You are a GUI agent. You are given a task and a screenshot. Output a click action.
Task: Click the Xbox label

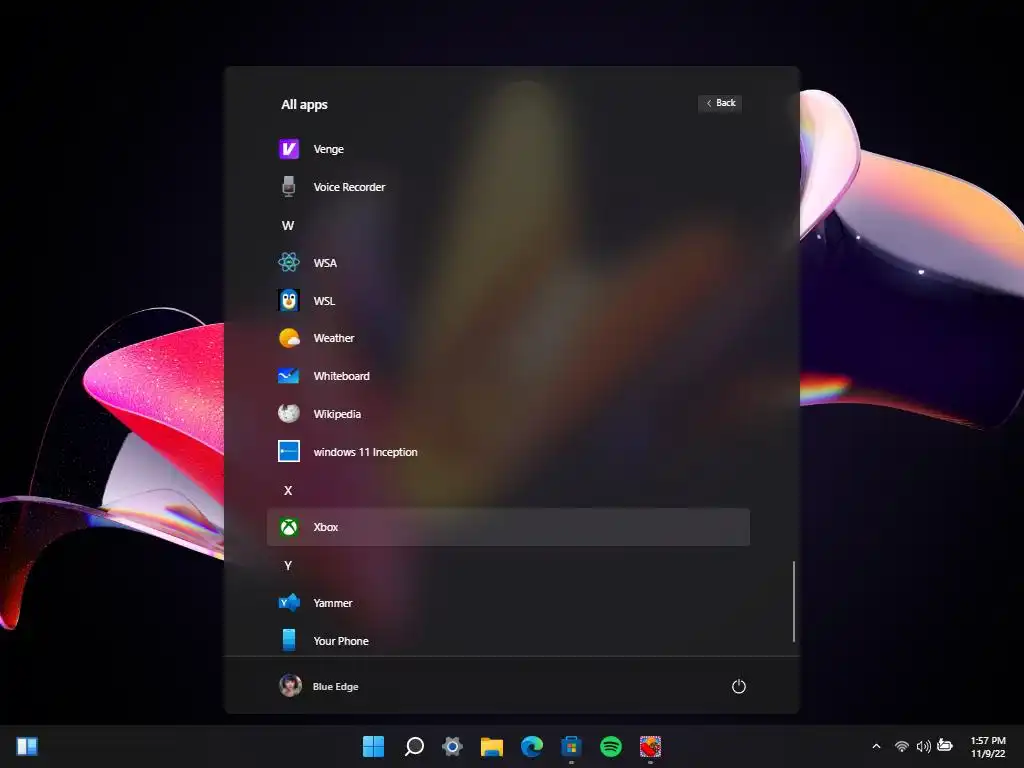tap(325, 527)
